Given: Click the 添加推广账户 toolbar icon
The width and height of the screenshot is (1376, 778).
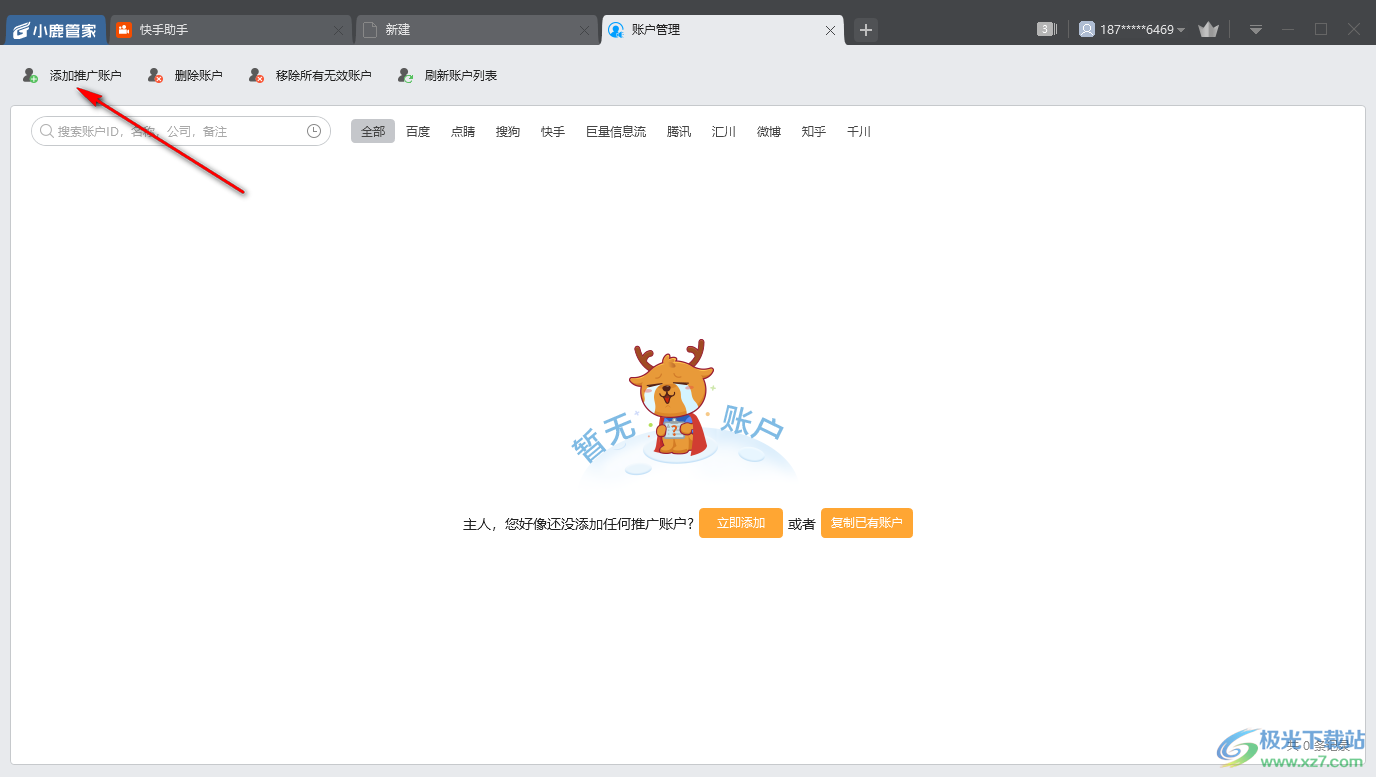Looking at the screenshot, I should pos(31,75).
